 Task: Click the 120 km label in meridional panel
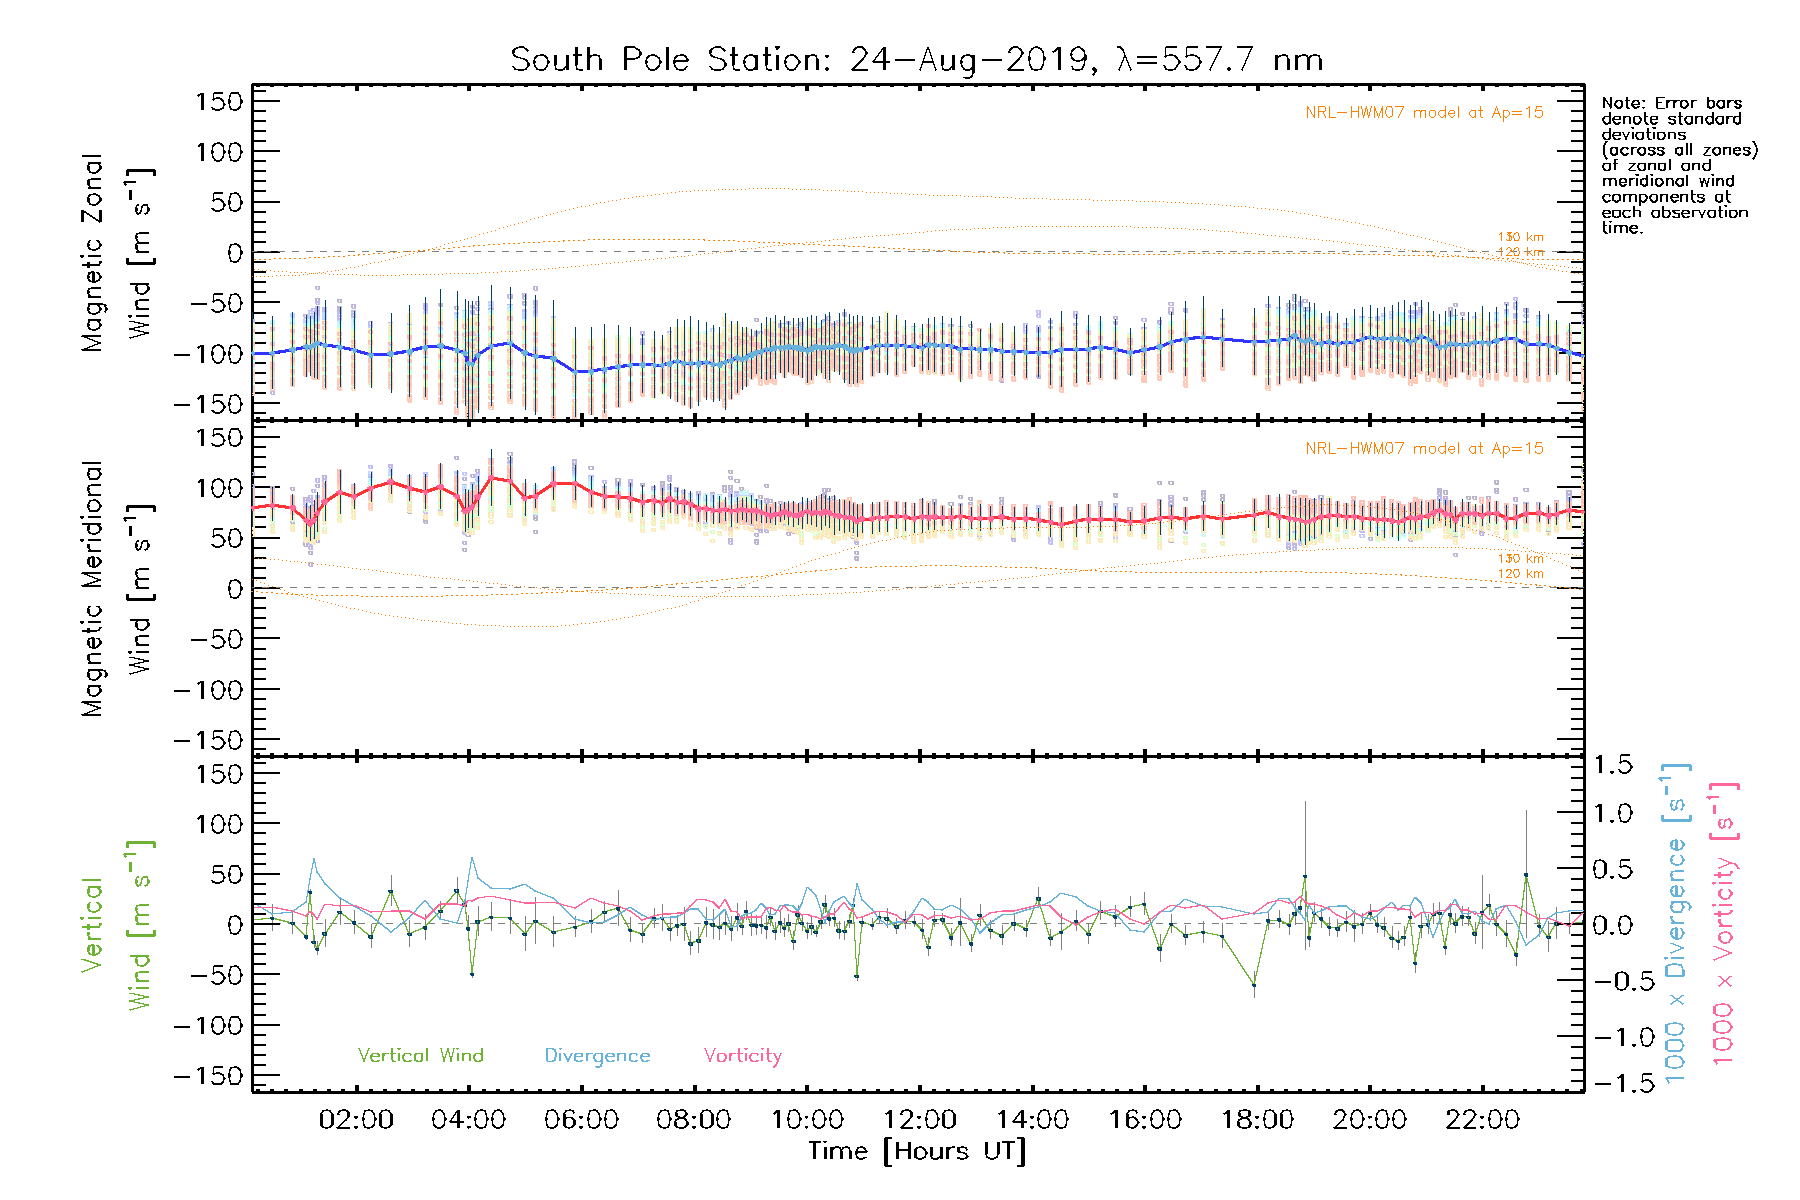tap(1520, 574)
